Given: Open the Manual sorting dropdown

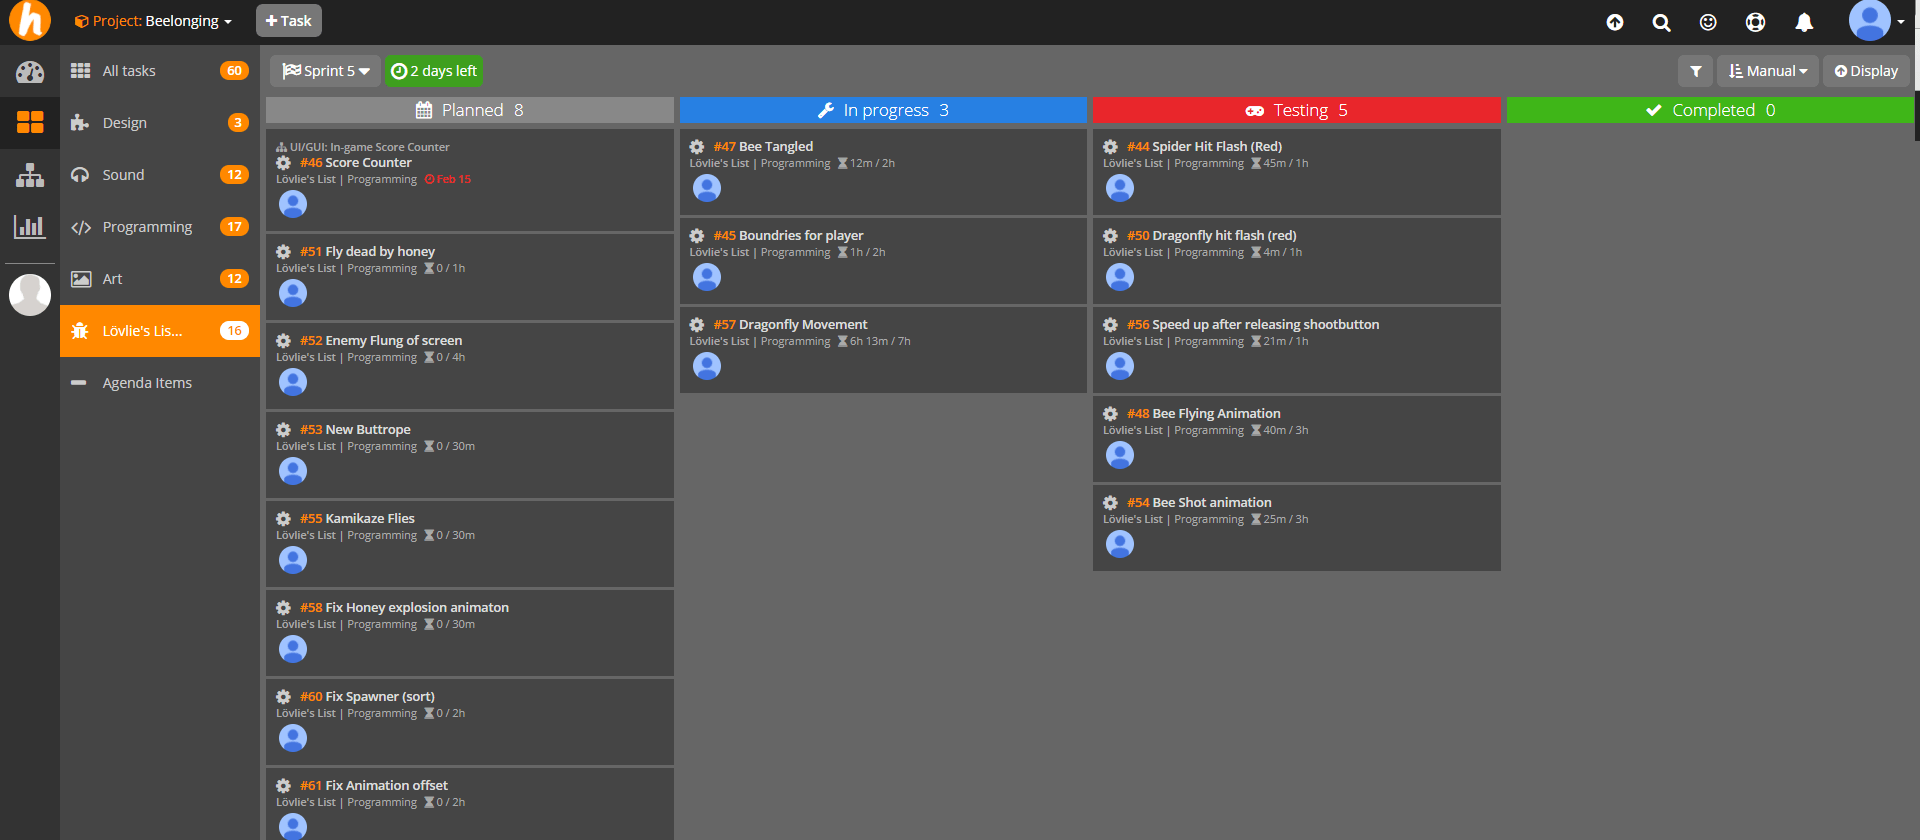Looking at the screenshot, I should coord(1768,71).
